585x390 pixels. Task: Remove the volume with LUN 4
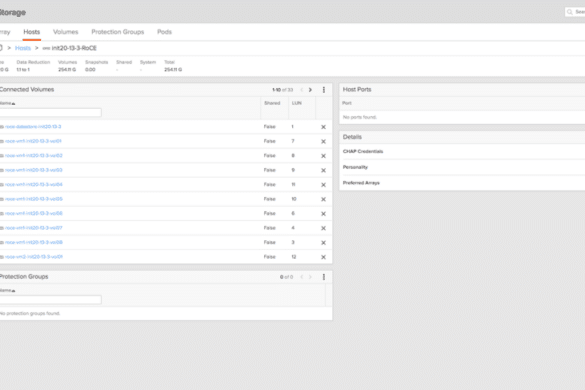tap(323, 228)
